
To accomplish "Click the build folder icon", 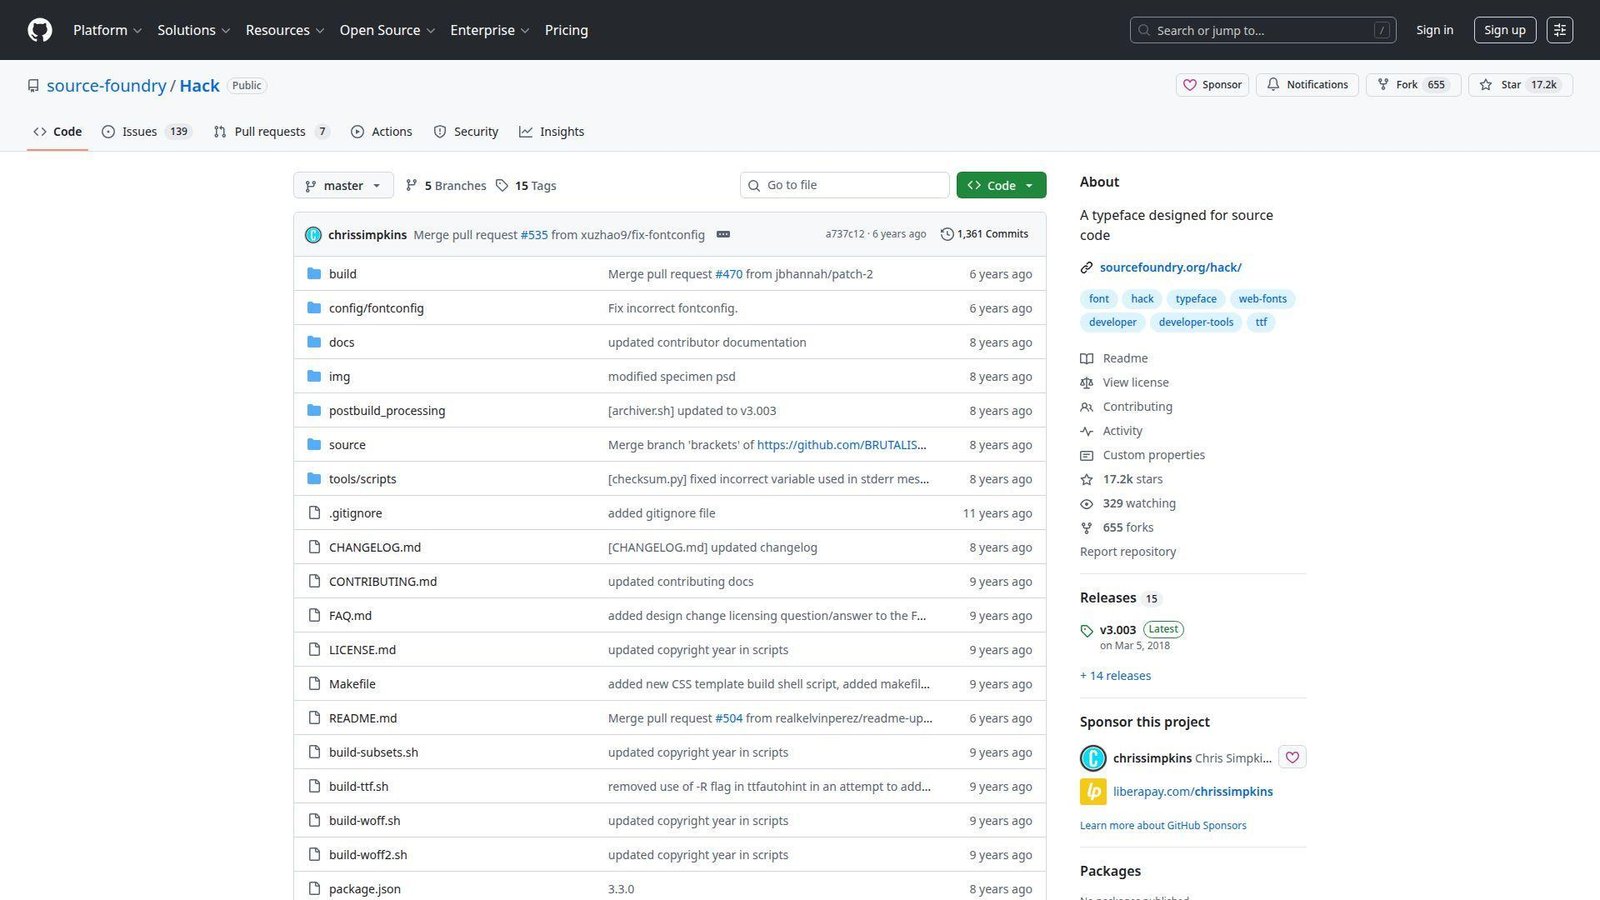I will (314, 273).
